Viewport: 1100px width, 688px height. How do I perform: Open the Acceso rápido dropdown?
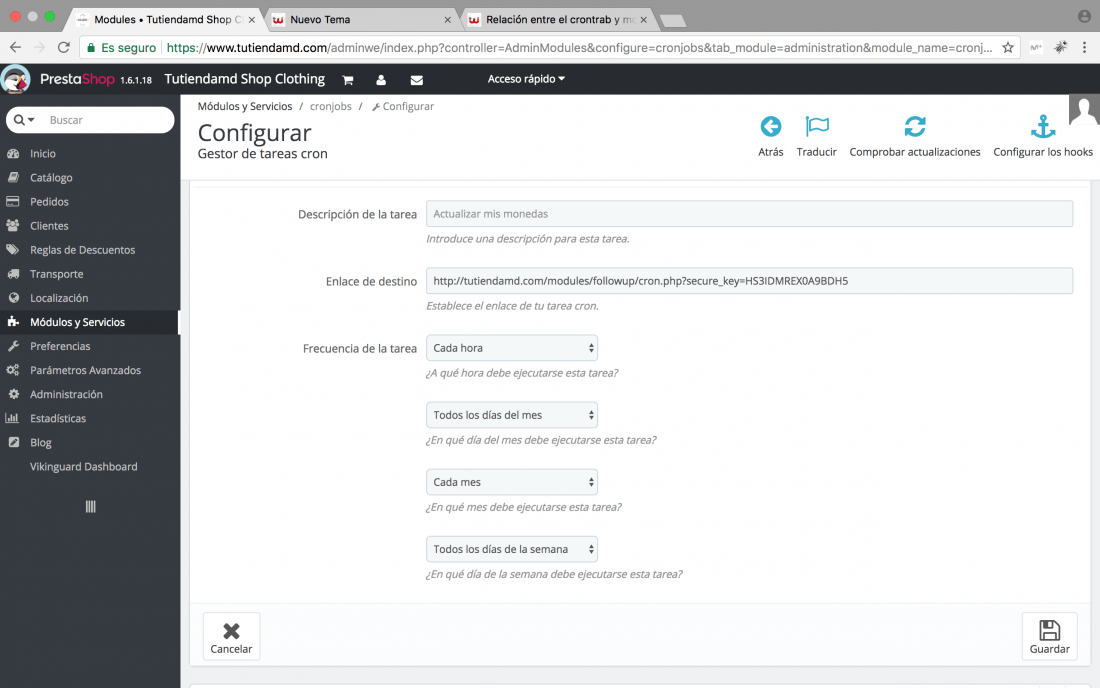[x=526, y=79]
